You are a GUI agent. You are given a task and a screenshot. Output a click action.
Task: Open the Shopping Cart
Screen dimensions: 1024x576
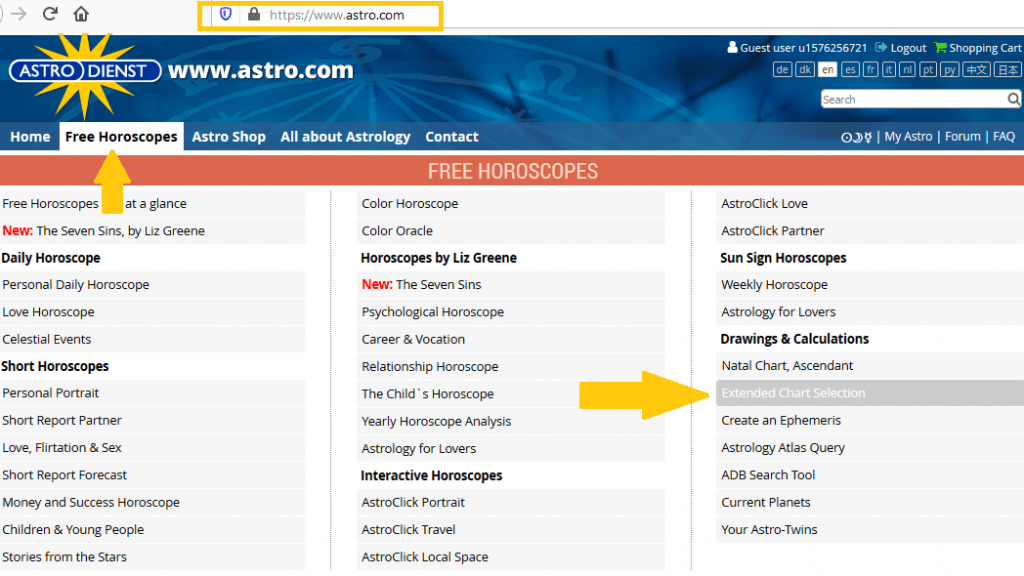pos(985,48)
